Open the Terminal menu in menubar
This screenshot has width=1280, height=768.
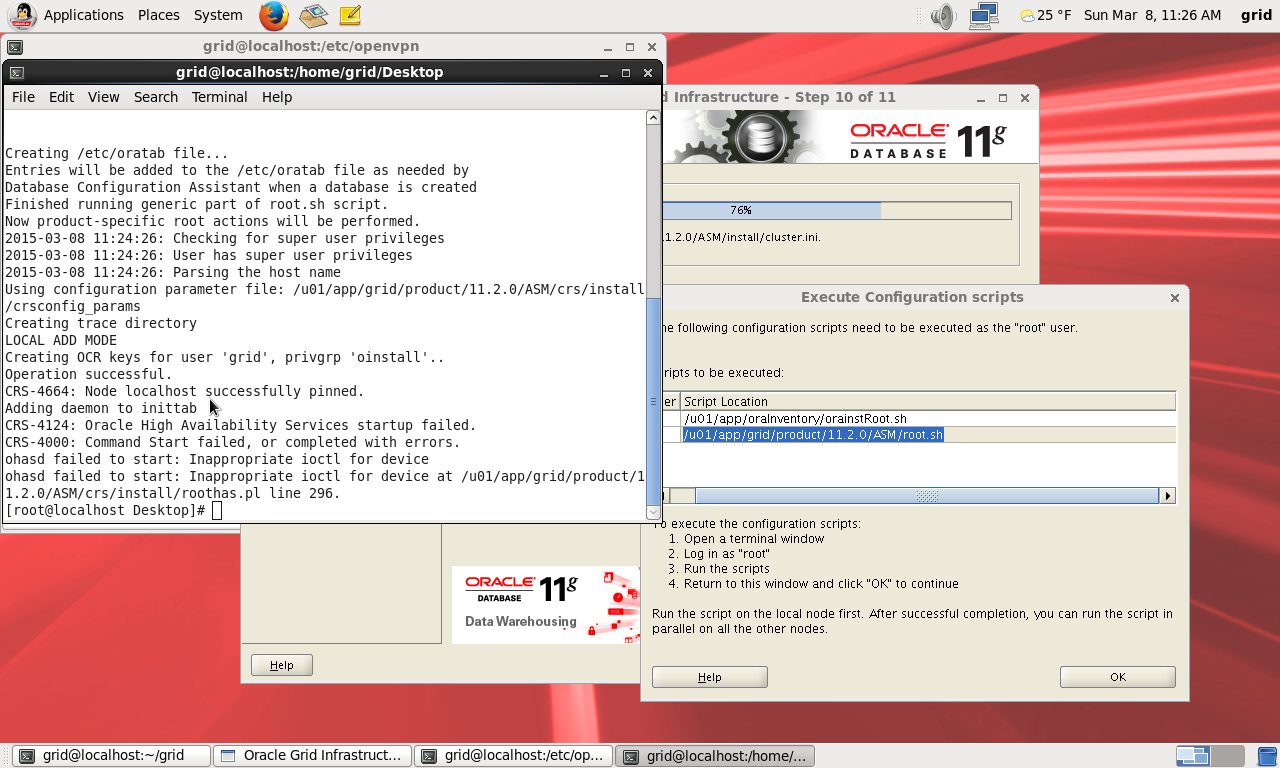click(220, 97)
